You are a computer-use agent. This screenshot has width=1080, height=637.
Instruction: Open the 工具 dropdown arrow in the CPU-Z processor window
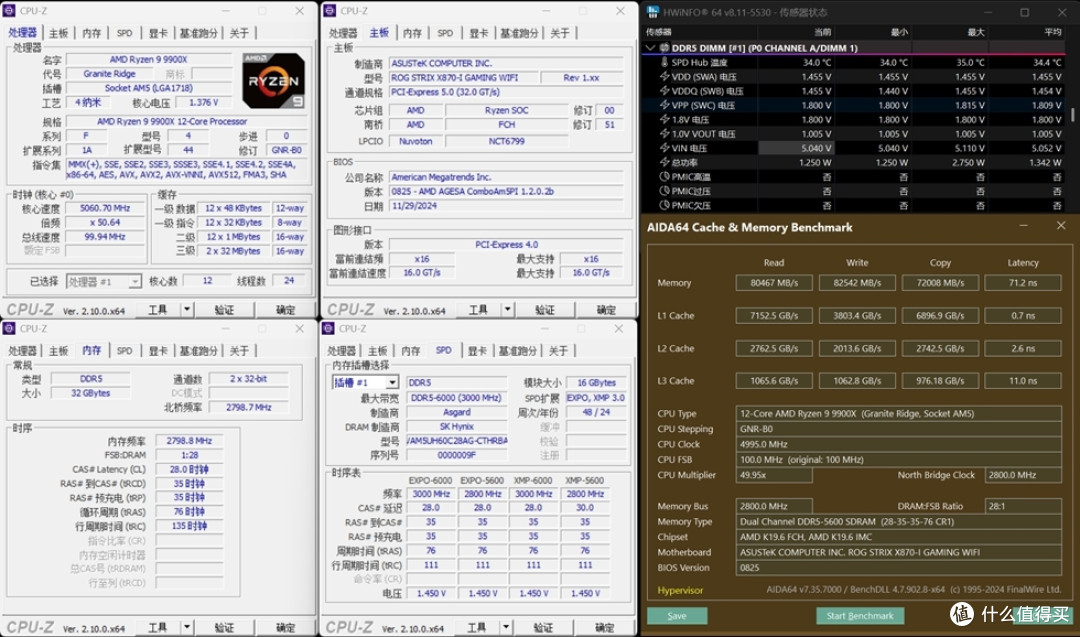[x=187, y=310]
